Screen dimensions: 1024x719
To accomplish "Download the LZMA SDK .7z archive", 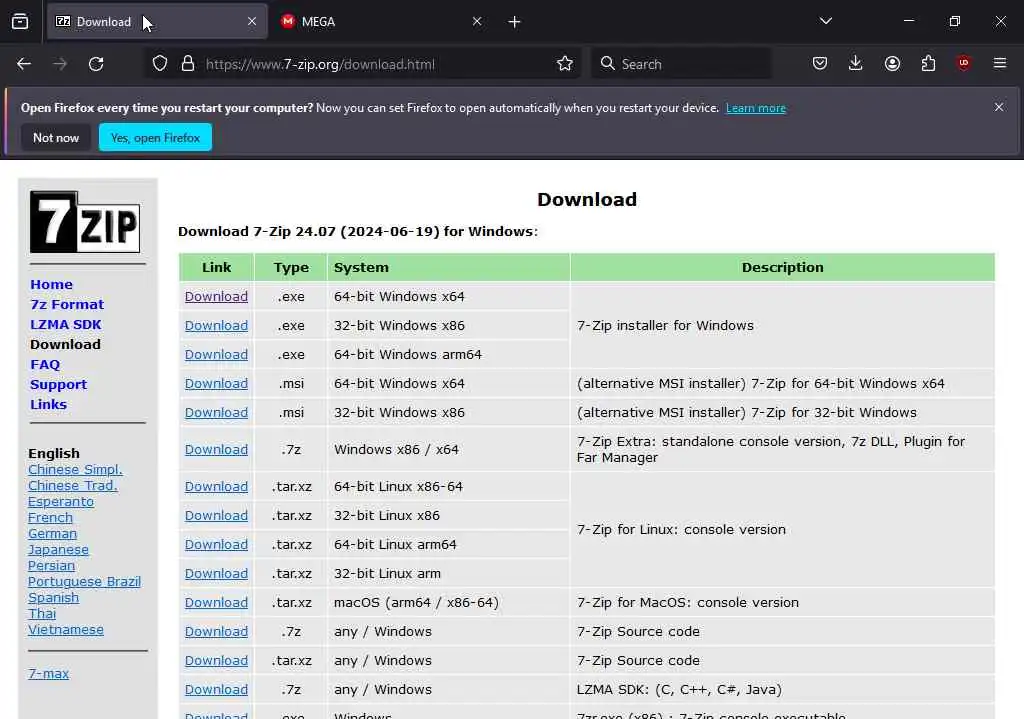I will coord(216,690).
